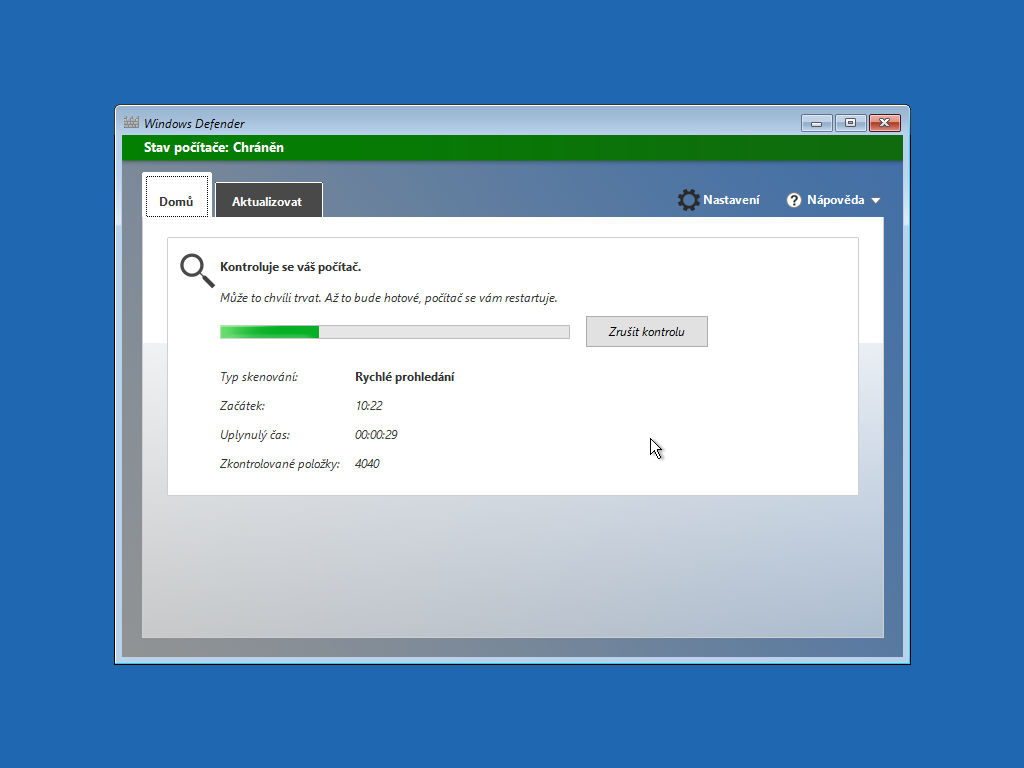This screenshot has height=768, width=1024.
Task: Switch to the Aktualizovat tab
Action: (x=268, y=200)
